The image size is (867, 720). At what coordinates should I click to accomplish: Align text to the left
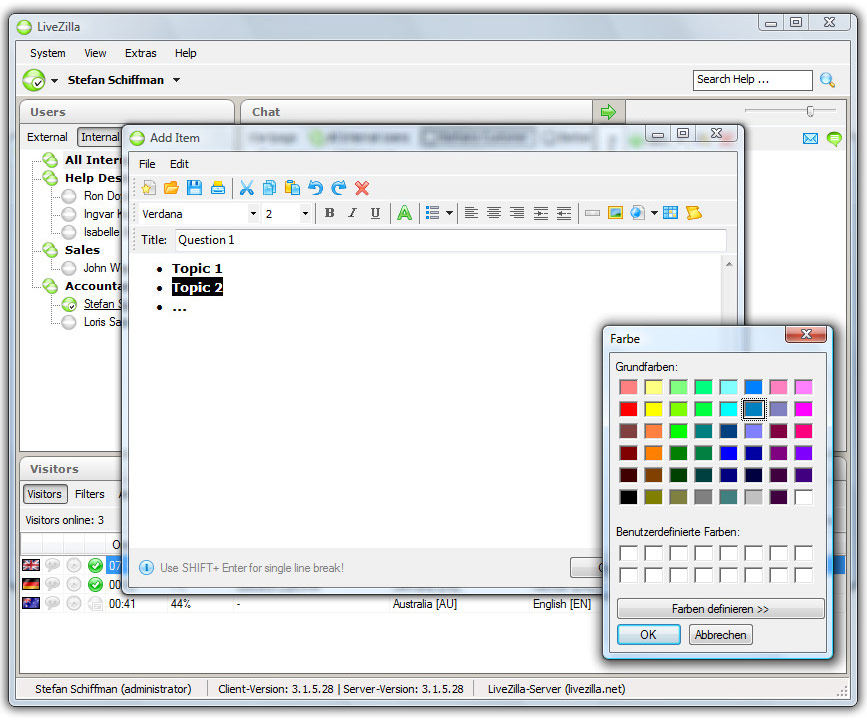click(x=471, y=213)
